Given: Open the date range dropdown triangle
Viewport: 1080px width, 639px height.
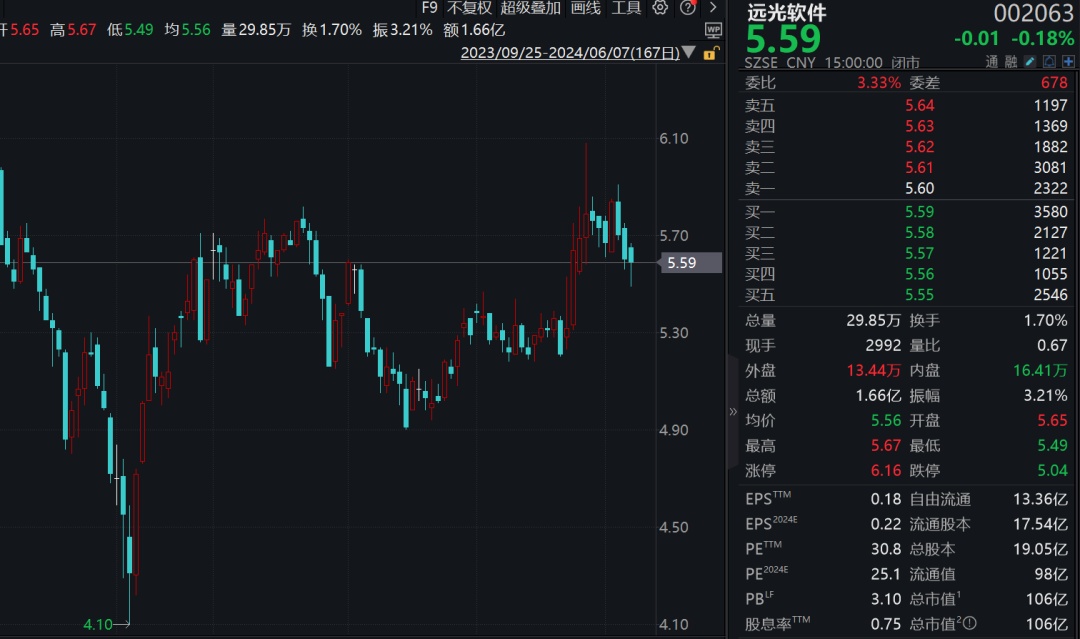Looking at the screenshot, I should pos(688,53).
